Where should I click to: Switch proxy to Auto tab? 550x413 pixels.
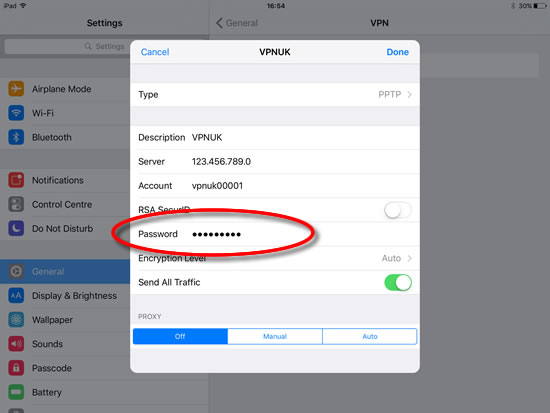click(370, 337)
